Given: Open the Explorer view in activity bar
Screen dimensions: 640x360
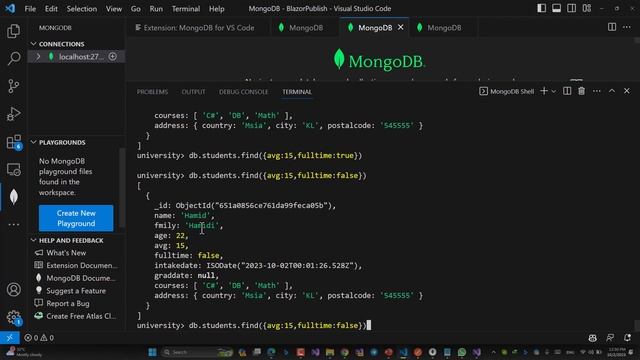Looking at the screenshot, I should coord(13,31).
